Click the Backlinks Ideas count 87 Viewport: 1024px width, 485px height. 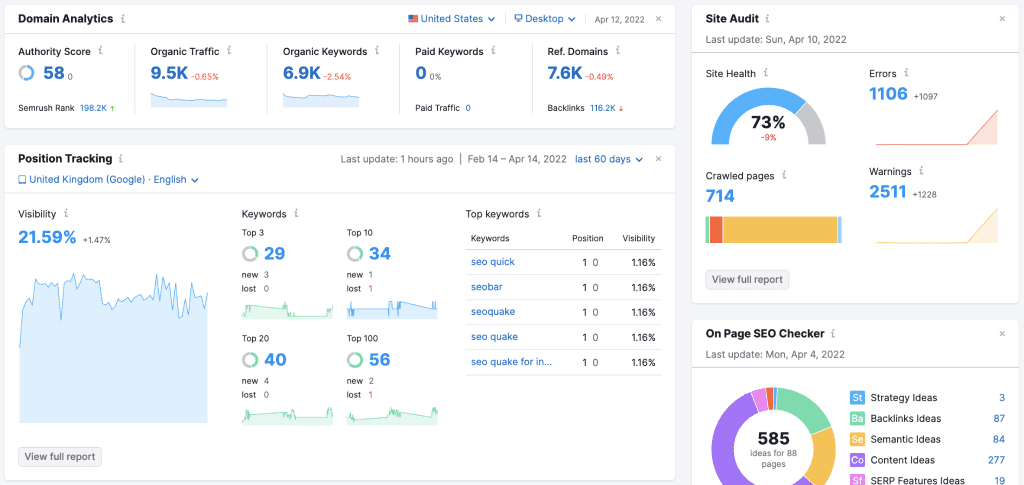[x=999, y=418]
